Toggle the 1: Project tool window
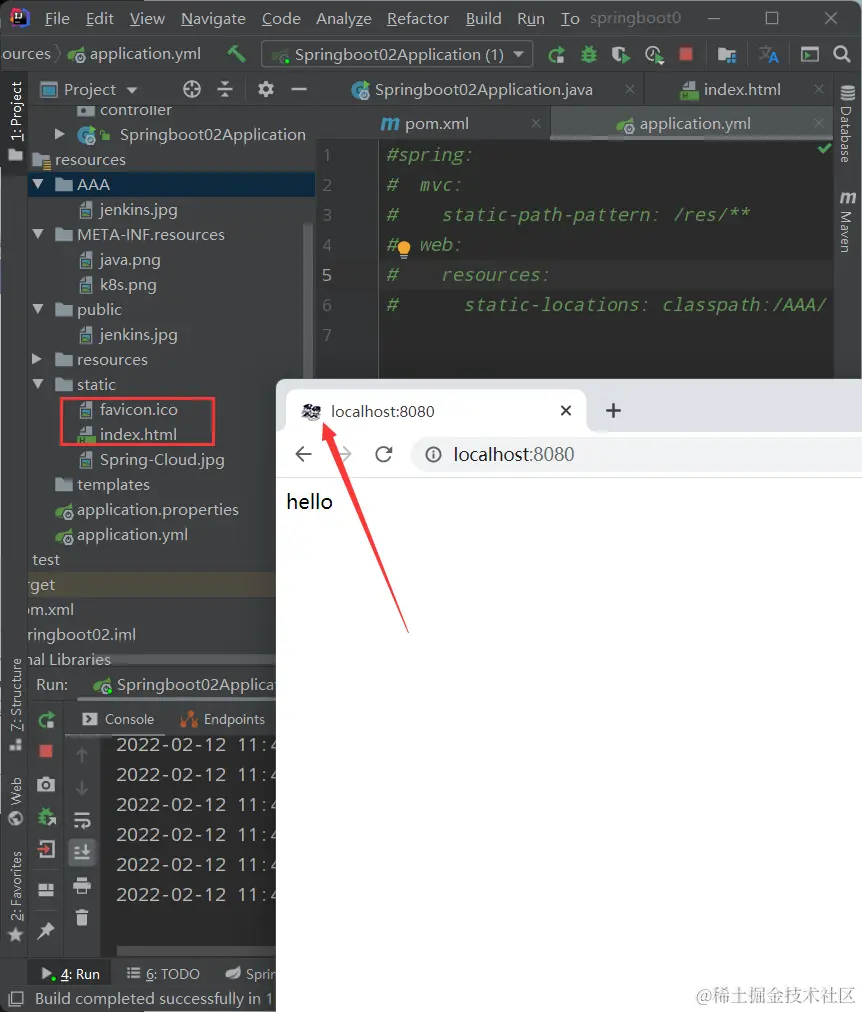The width and height of the screenshot is (862, 1012). click(15, 119)
